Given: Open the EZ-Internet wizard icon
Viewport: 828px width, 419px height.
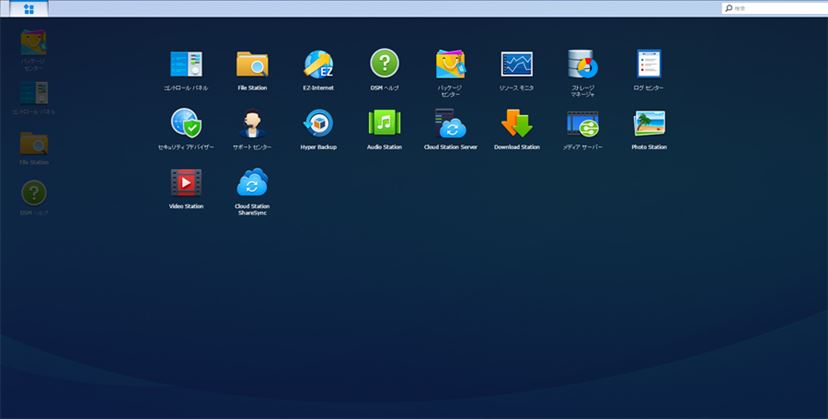Looking at the screenshot, I should [318, 64].
